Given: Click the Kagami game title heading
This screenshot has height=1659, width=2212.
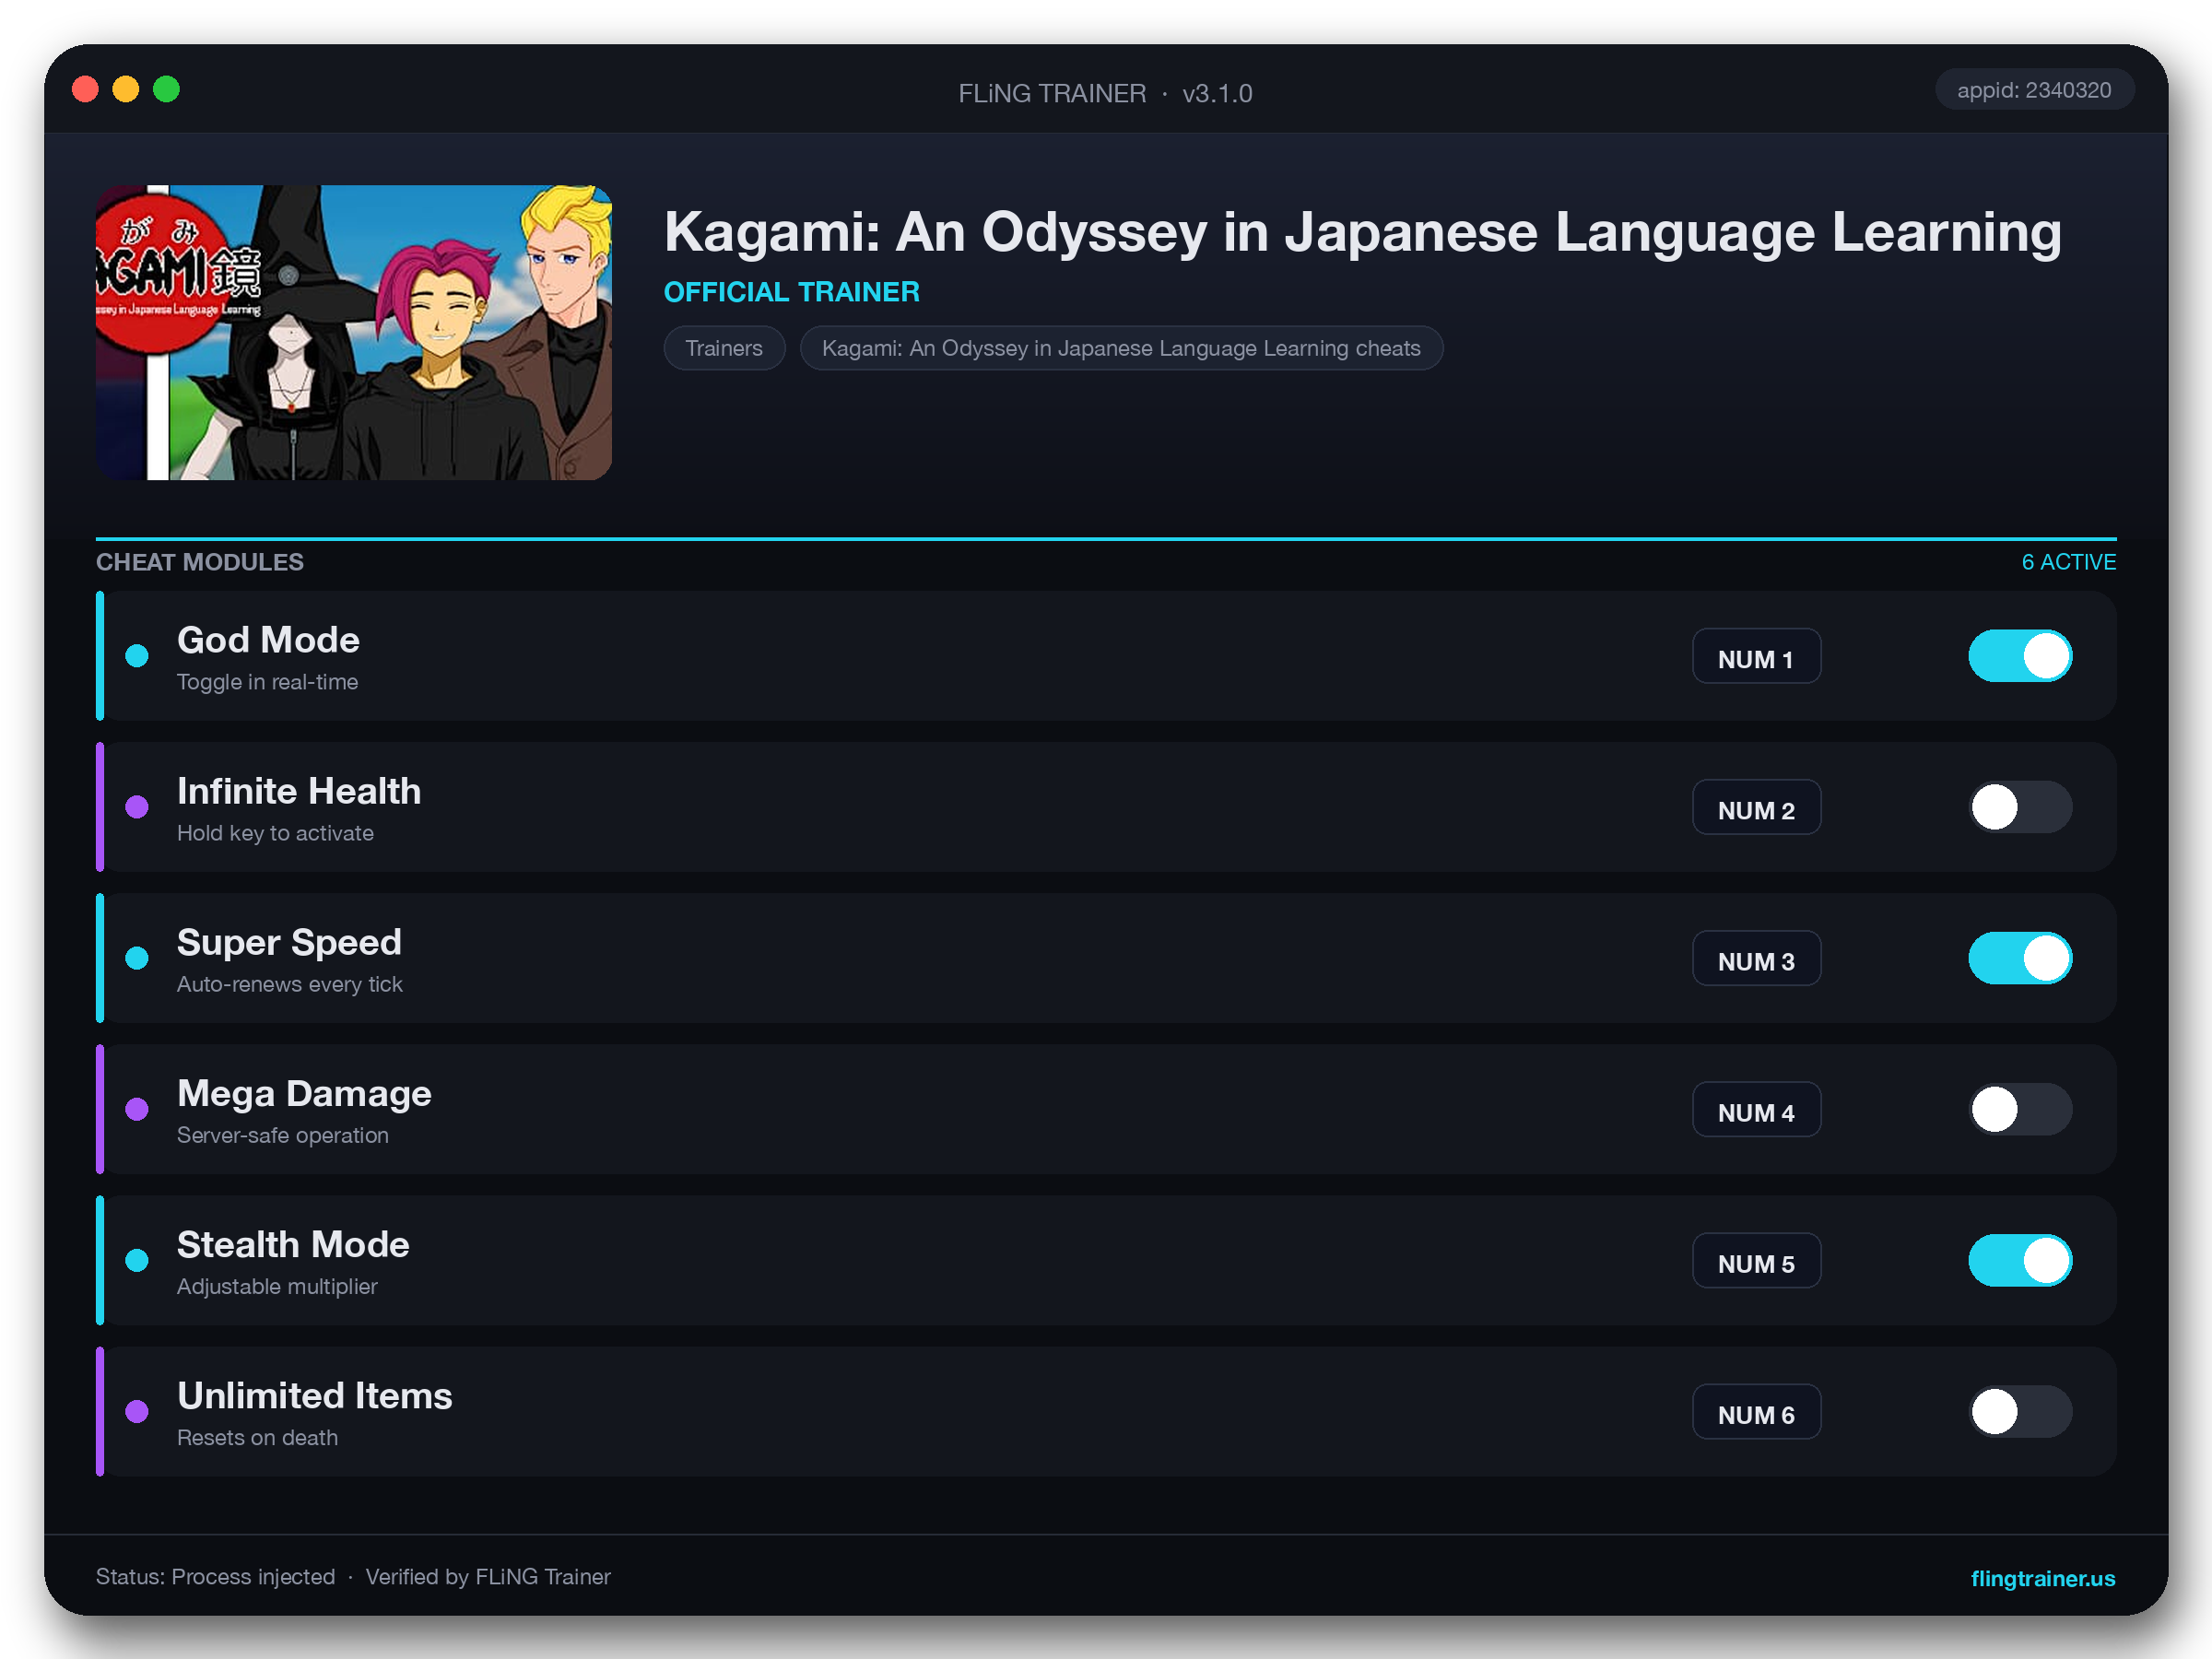Looking at the screenshot, I should click(1362, 232).
